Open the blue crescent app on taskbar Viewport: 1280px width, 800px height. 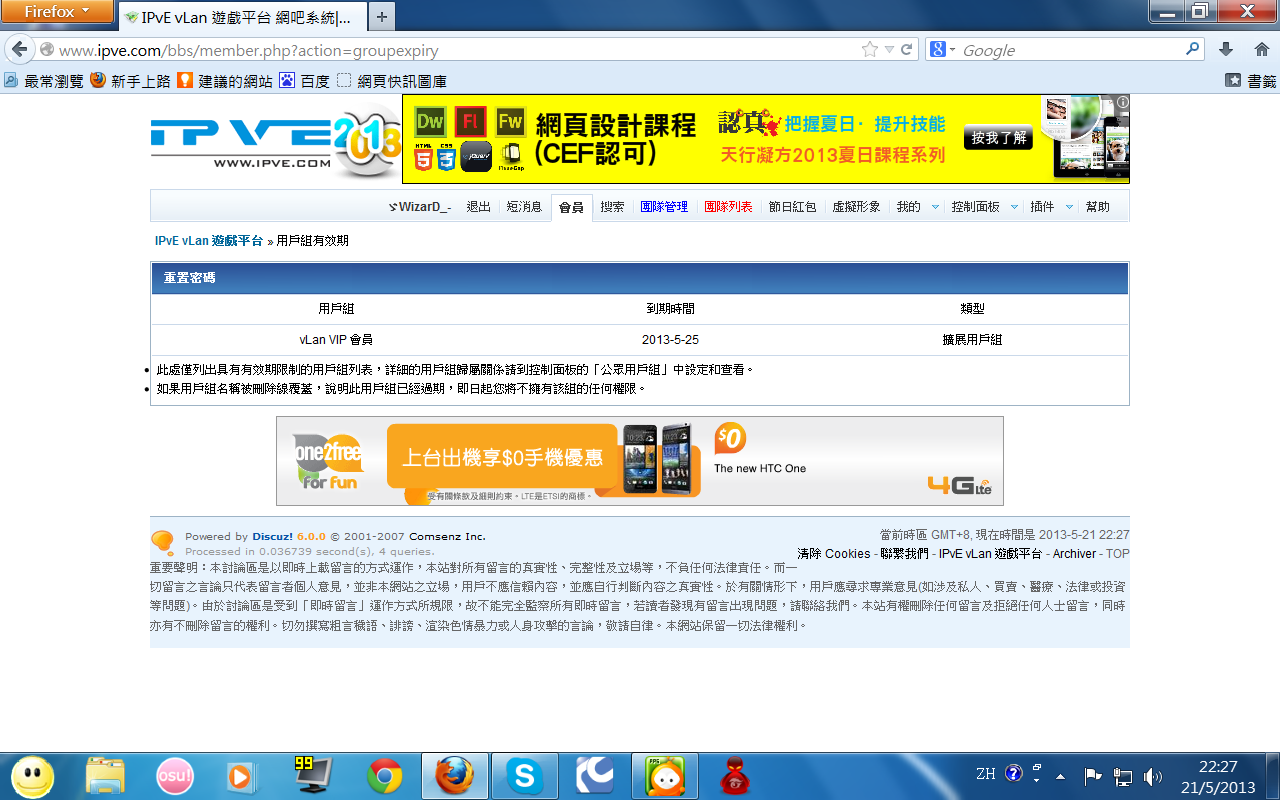pyautogui.click(x=595, y=776)
